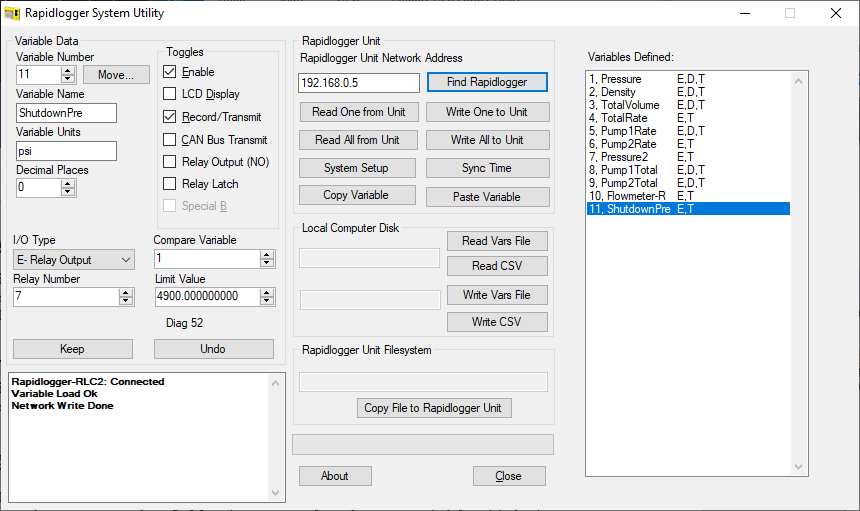Click Copy File to Rapidlogger Unit
860x511 pixels.
[x=434, y=408]
